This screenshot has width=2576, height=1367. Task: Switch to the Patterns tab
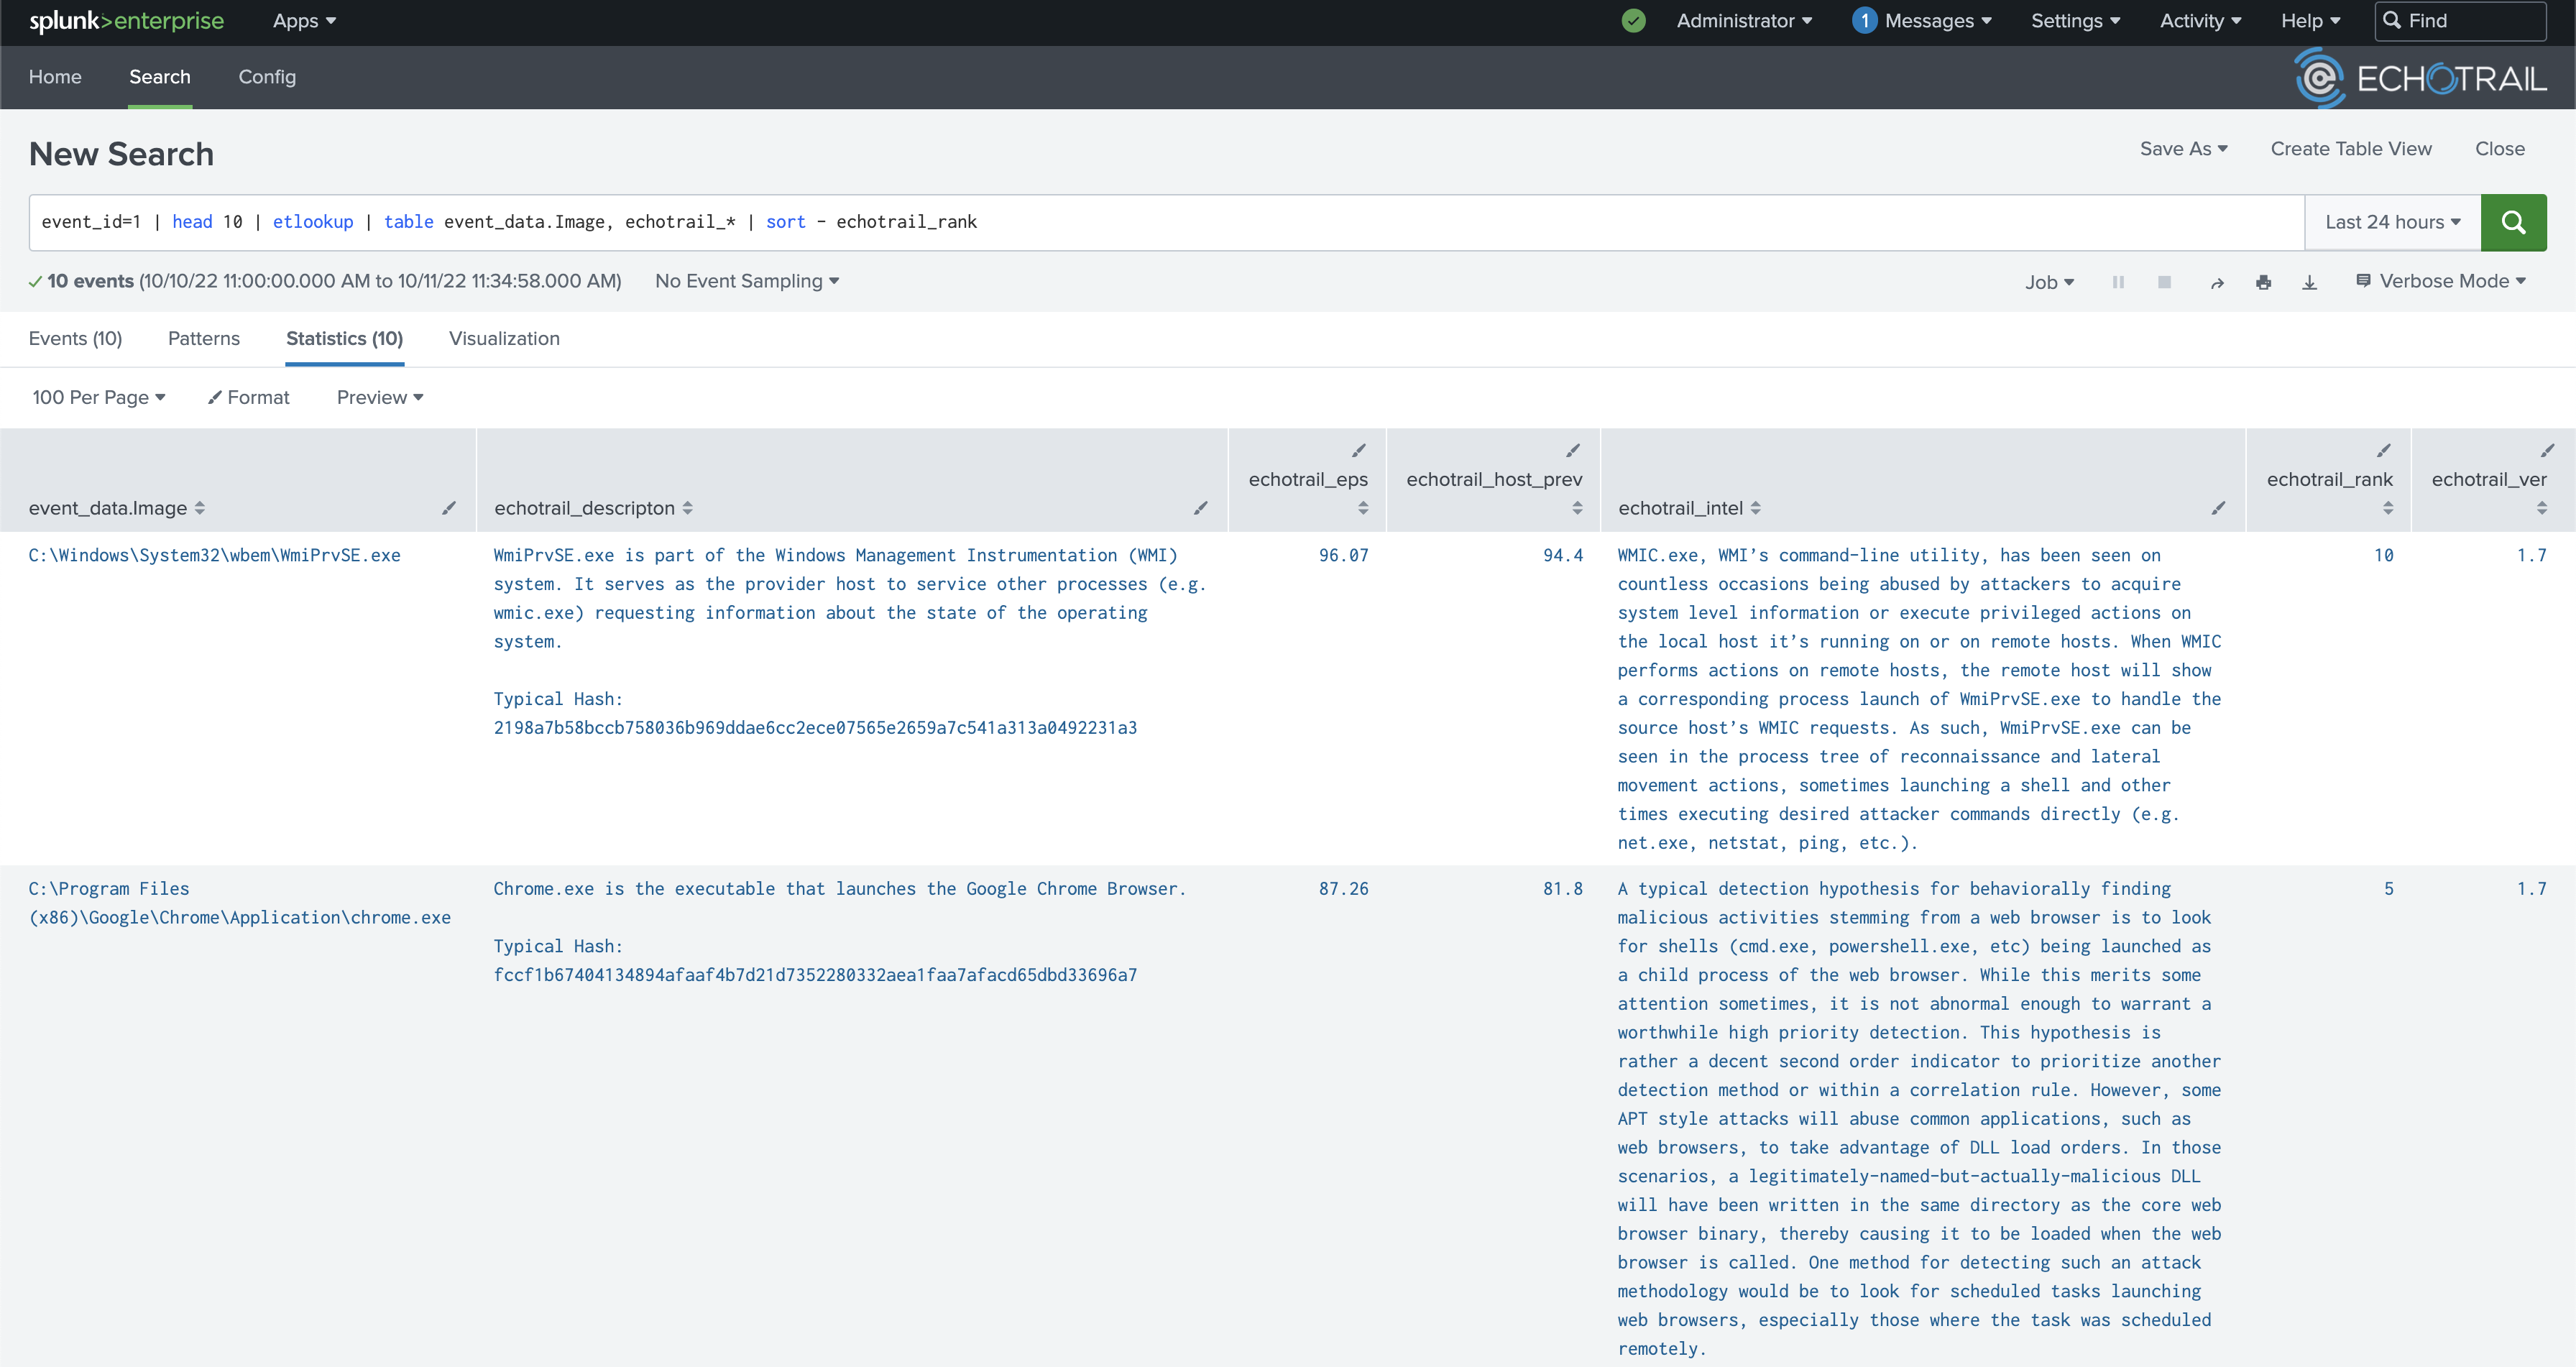[204, 338]
